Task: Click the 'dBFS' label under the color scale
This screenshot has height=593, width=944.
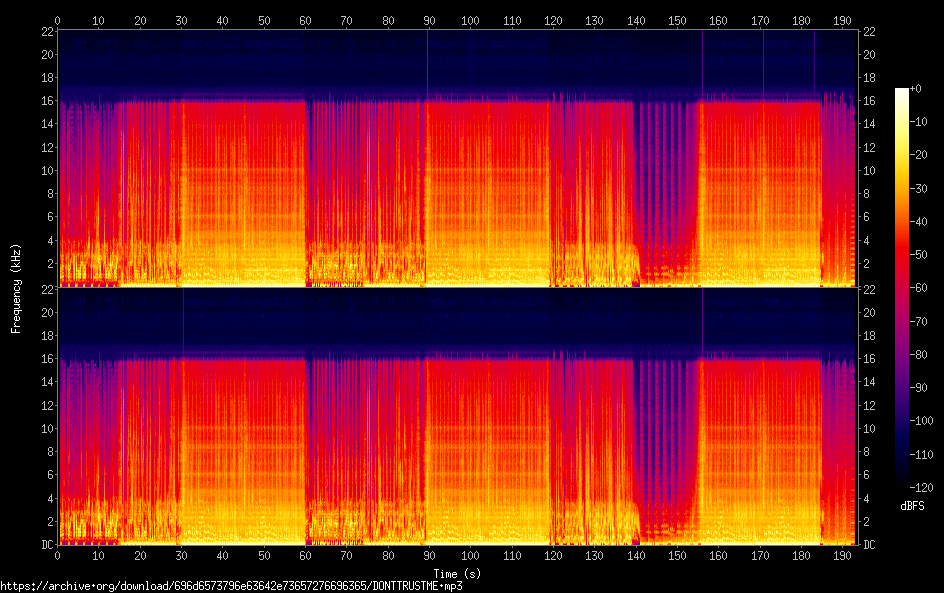Action: tap(912, 507)
